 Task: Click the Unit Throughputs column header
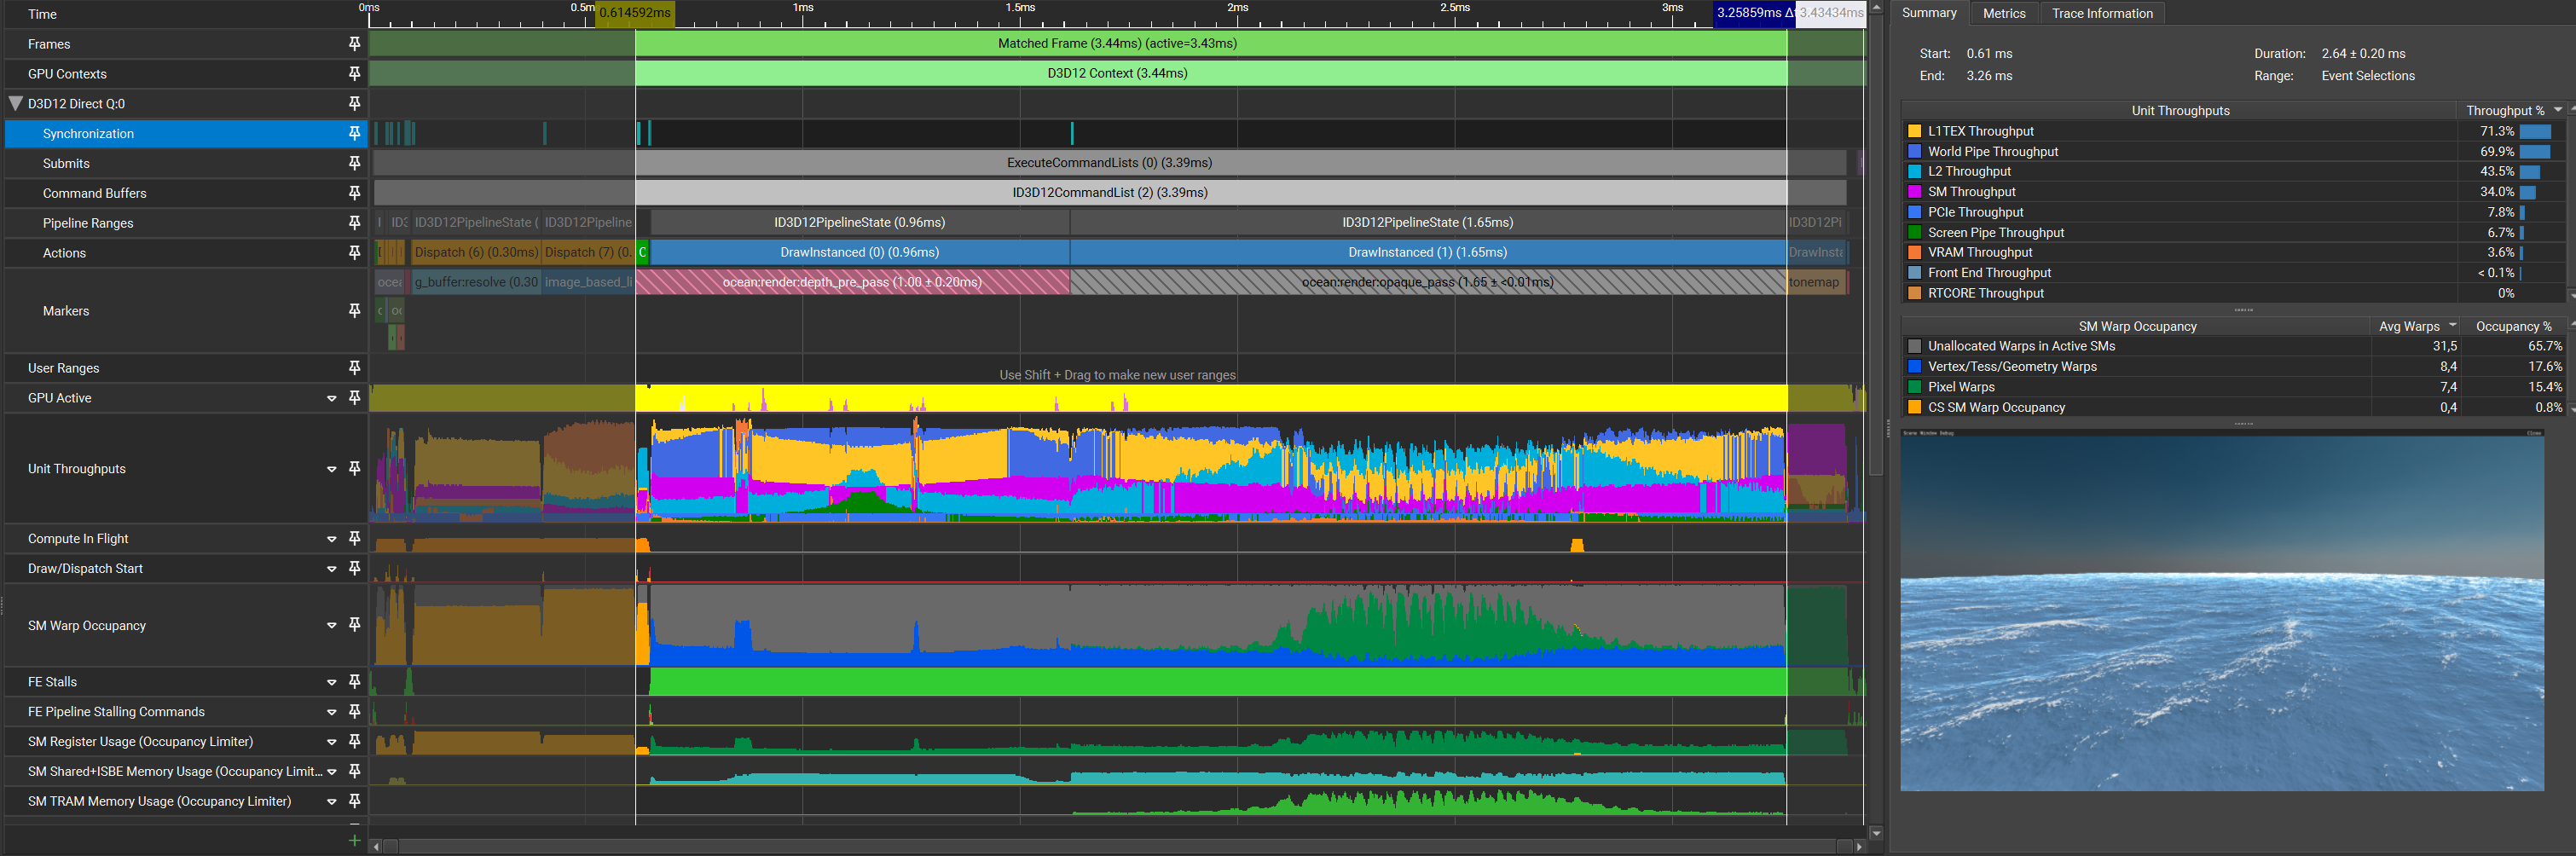[2180, 111]
